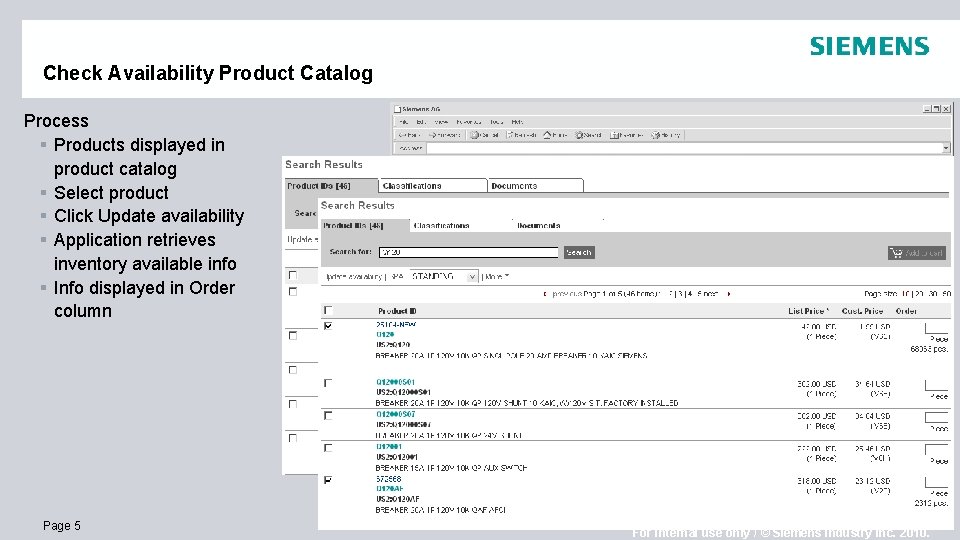Open the STANDING dropdown next to Update availability
The height and width of the screenshot is (540, 960).
(444, 277)
